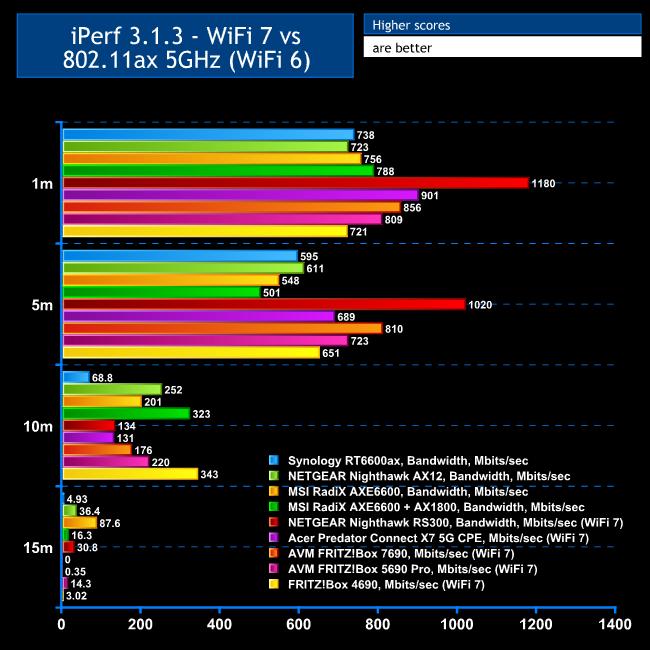Click the 810 orange bar at 5m
Viewport: 650px width, 650px height.
pyautogui.click(x=223, y=328)
